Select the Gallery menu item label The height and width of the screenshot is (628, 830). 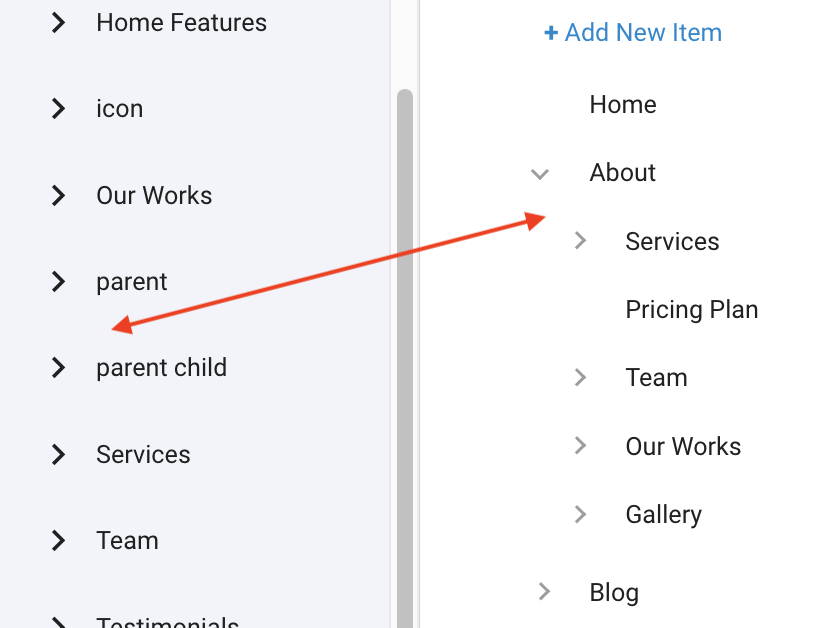point(663,515)
